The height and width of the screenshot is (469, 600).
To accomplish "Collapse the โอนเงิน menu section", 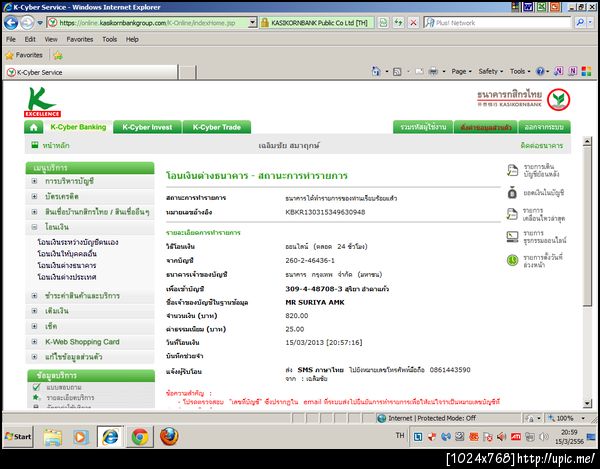I will click(x=34, y=227).
